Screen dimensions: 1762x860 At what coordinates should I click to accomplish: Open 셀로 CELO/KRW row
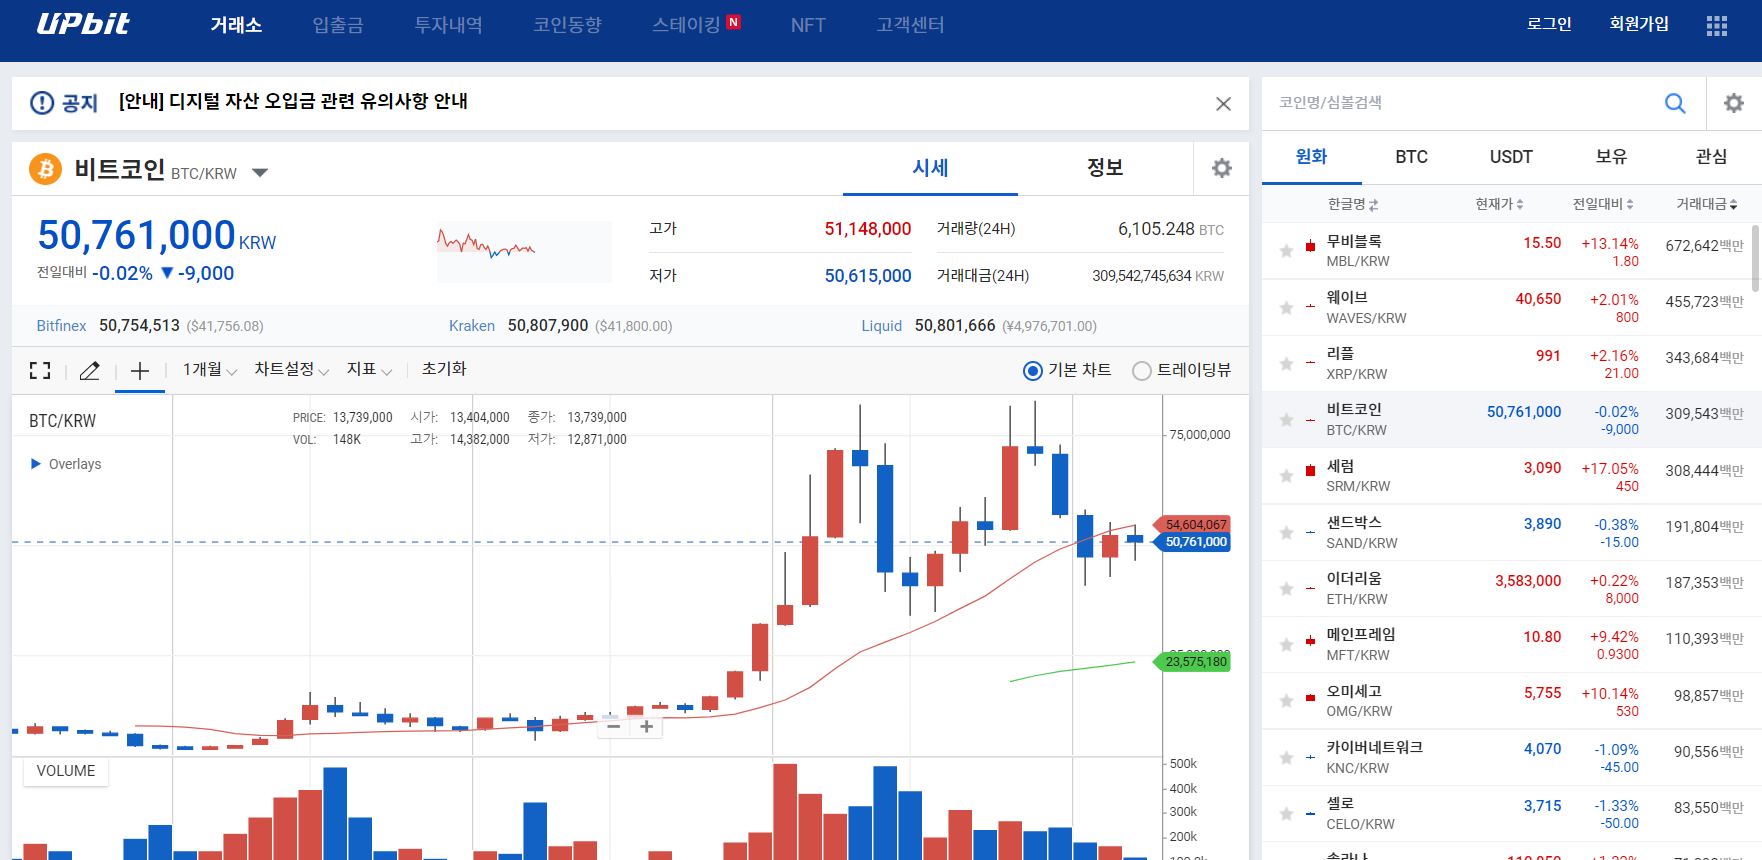[x=1506, y=814]
